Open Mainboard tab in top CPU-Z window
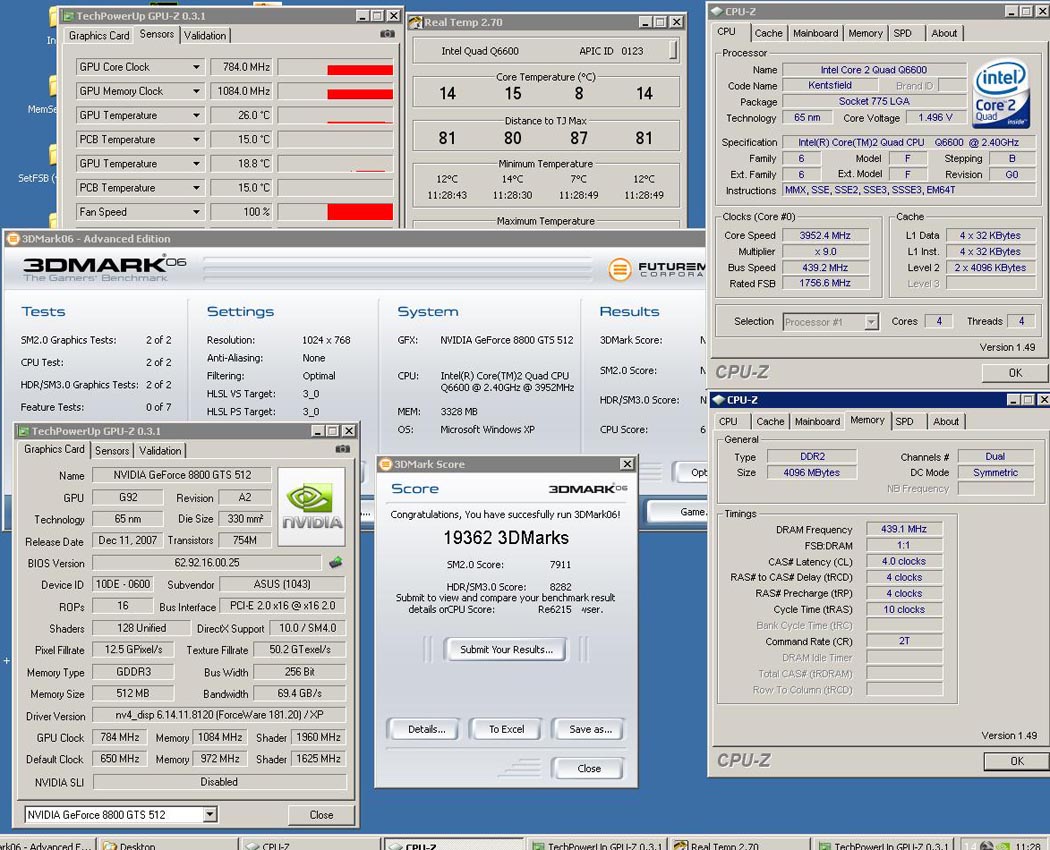The image size is (1050, 850). tap(816, 33)
